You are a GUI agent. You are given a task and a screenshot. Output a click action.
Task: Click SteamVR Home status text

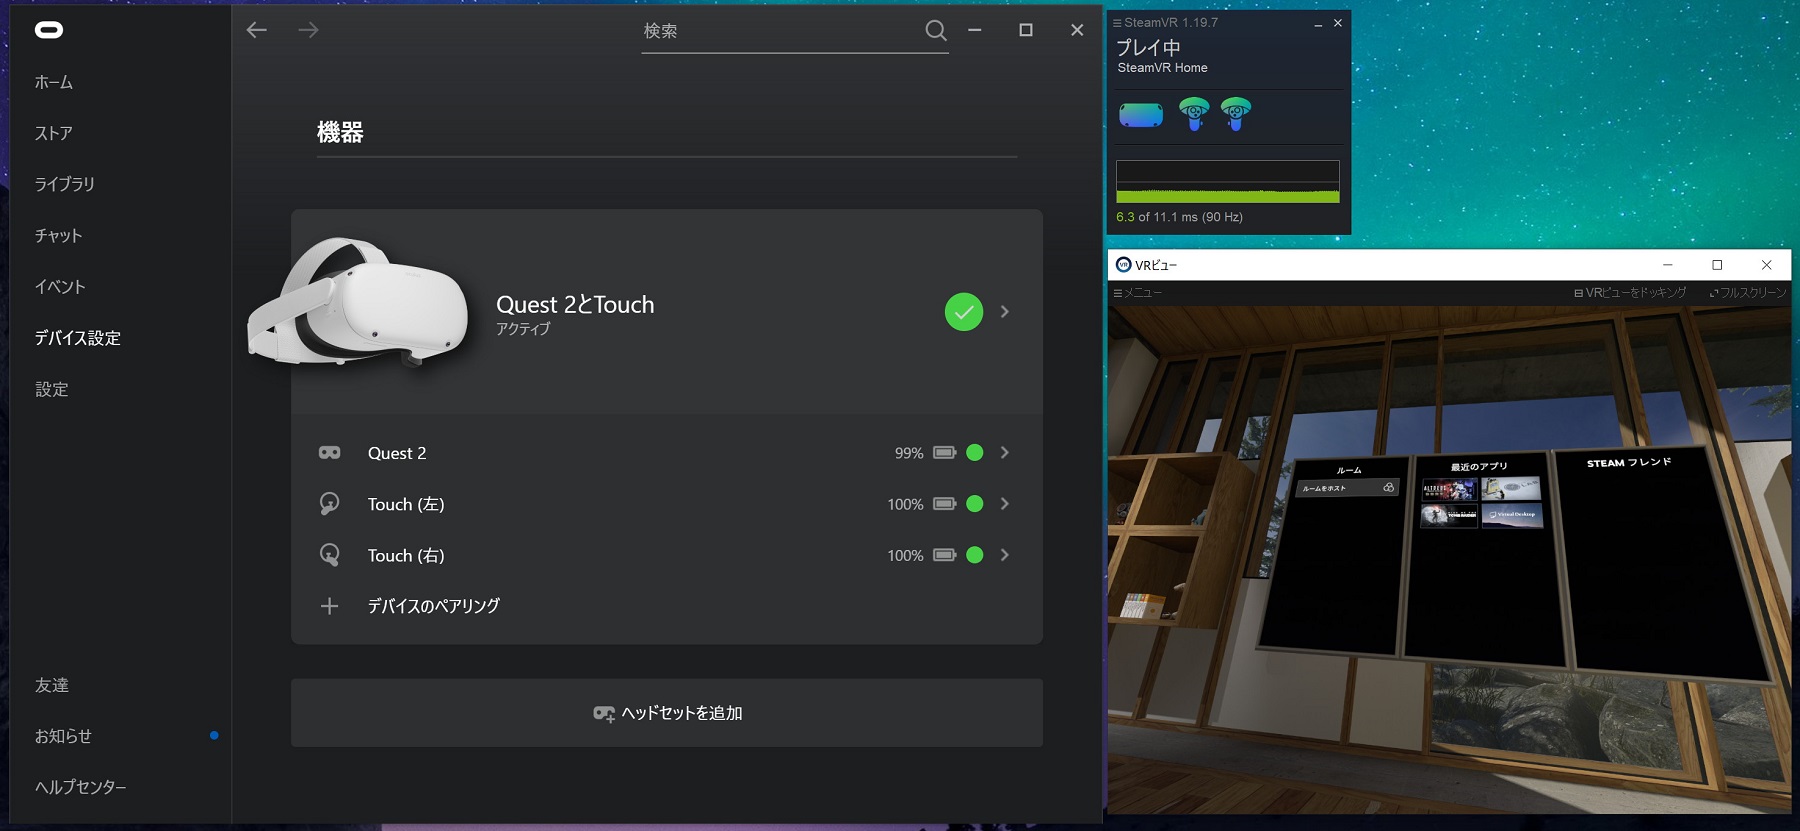coord(1163,68)
